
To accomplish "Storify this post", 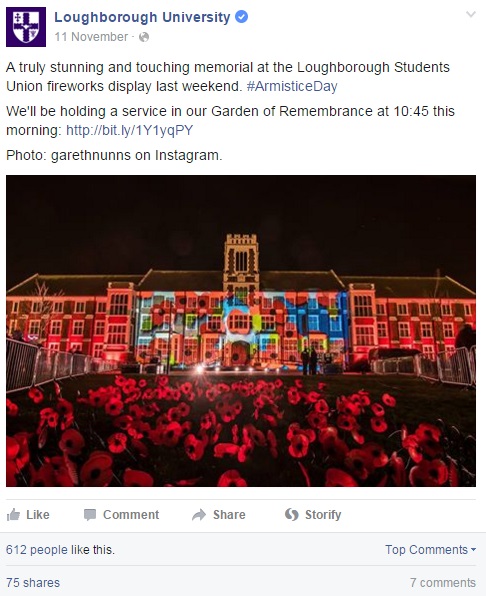I will pyautogui.click(x=313, y=515).
